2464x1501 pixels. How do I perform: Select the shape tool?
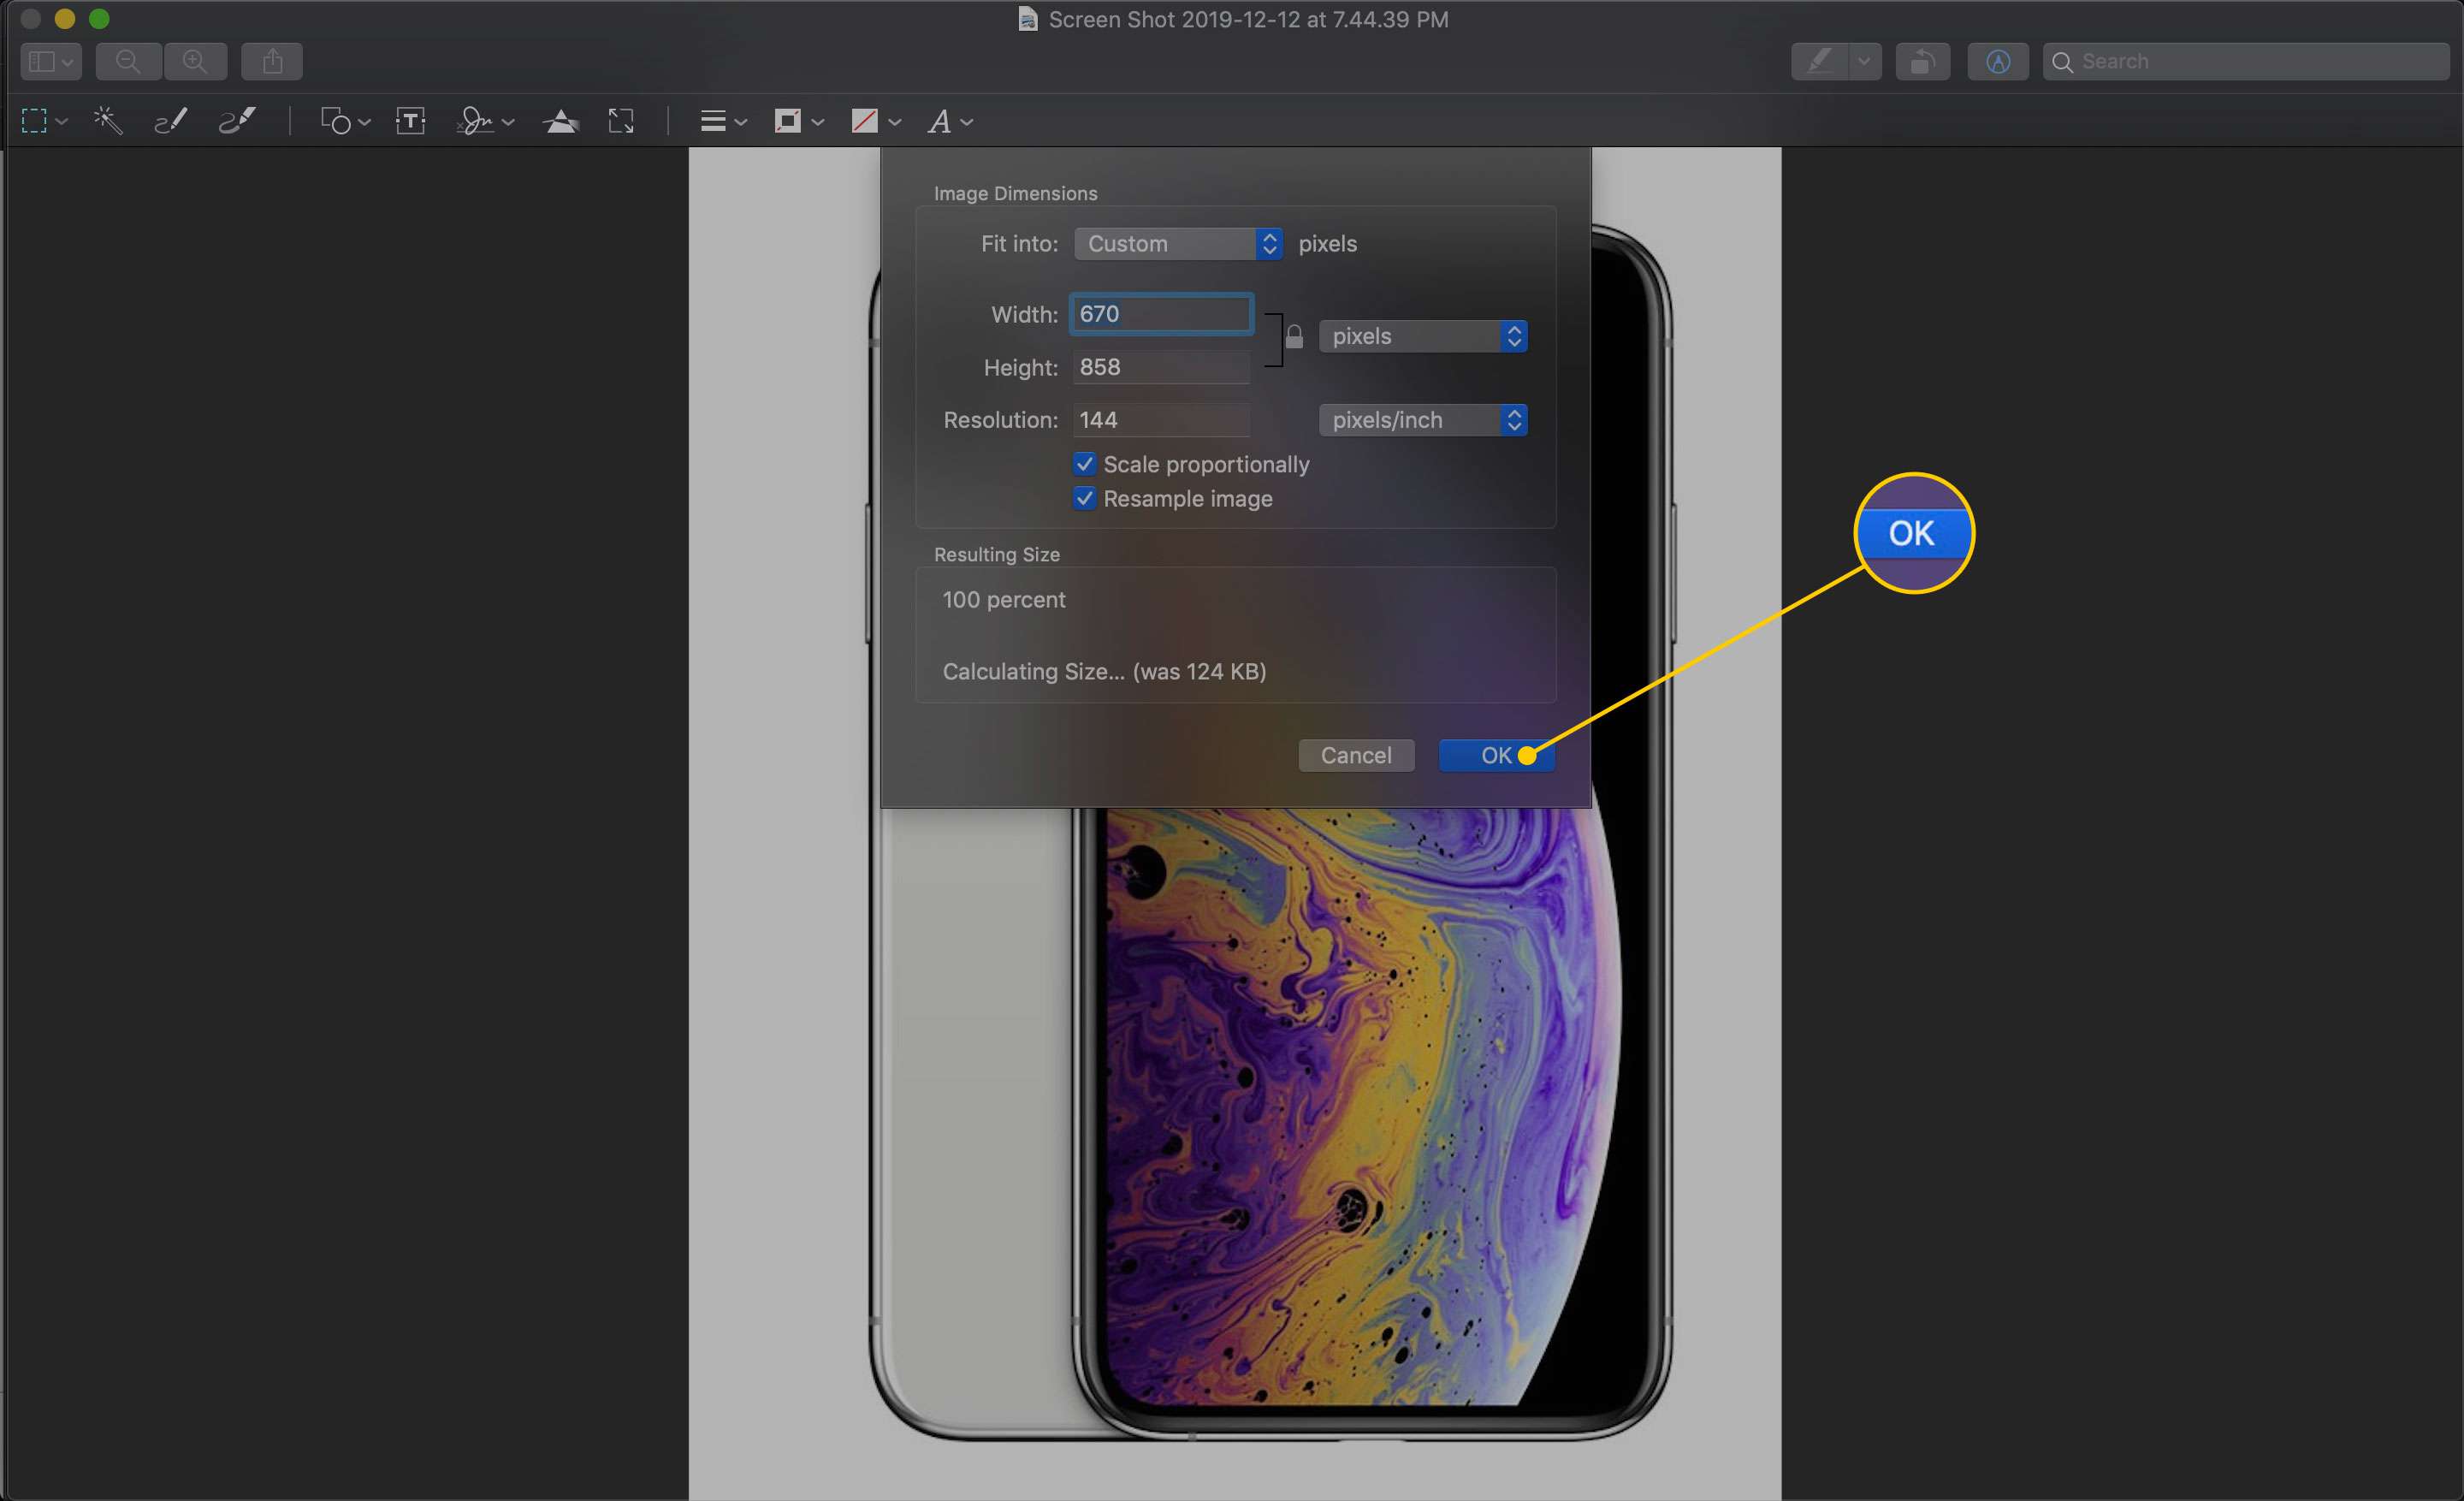coord(333,120)
